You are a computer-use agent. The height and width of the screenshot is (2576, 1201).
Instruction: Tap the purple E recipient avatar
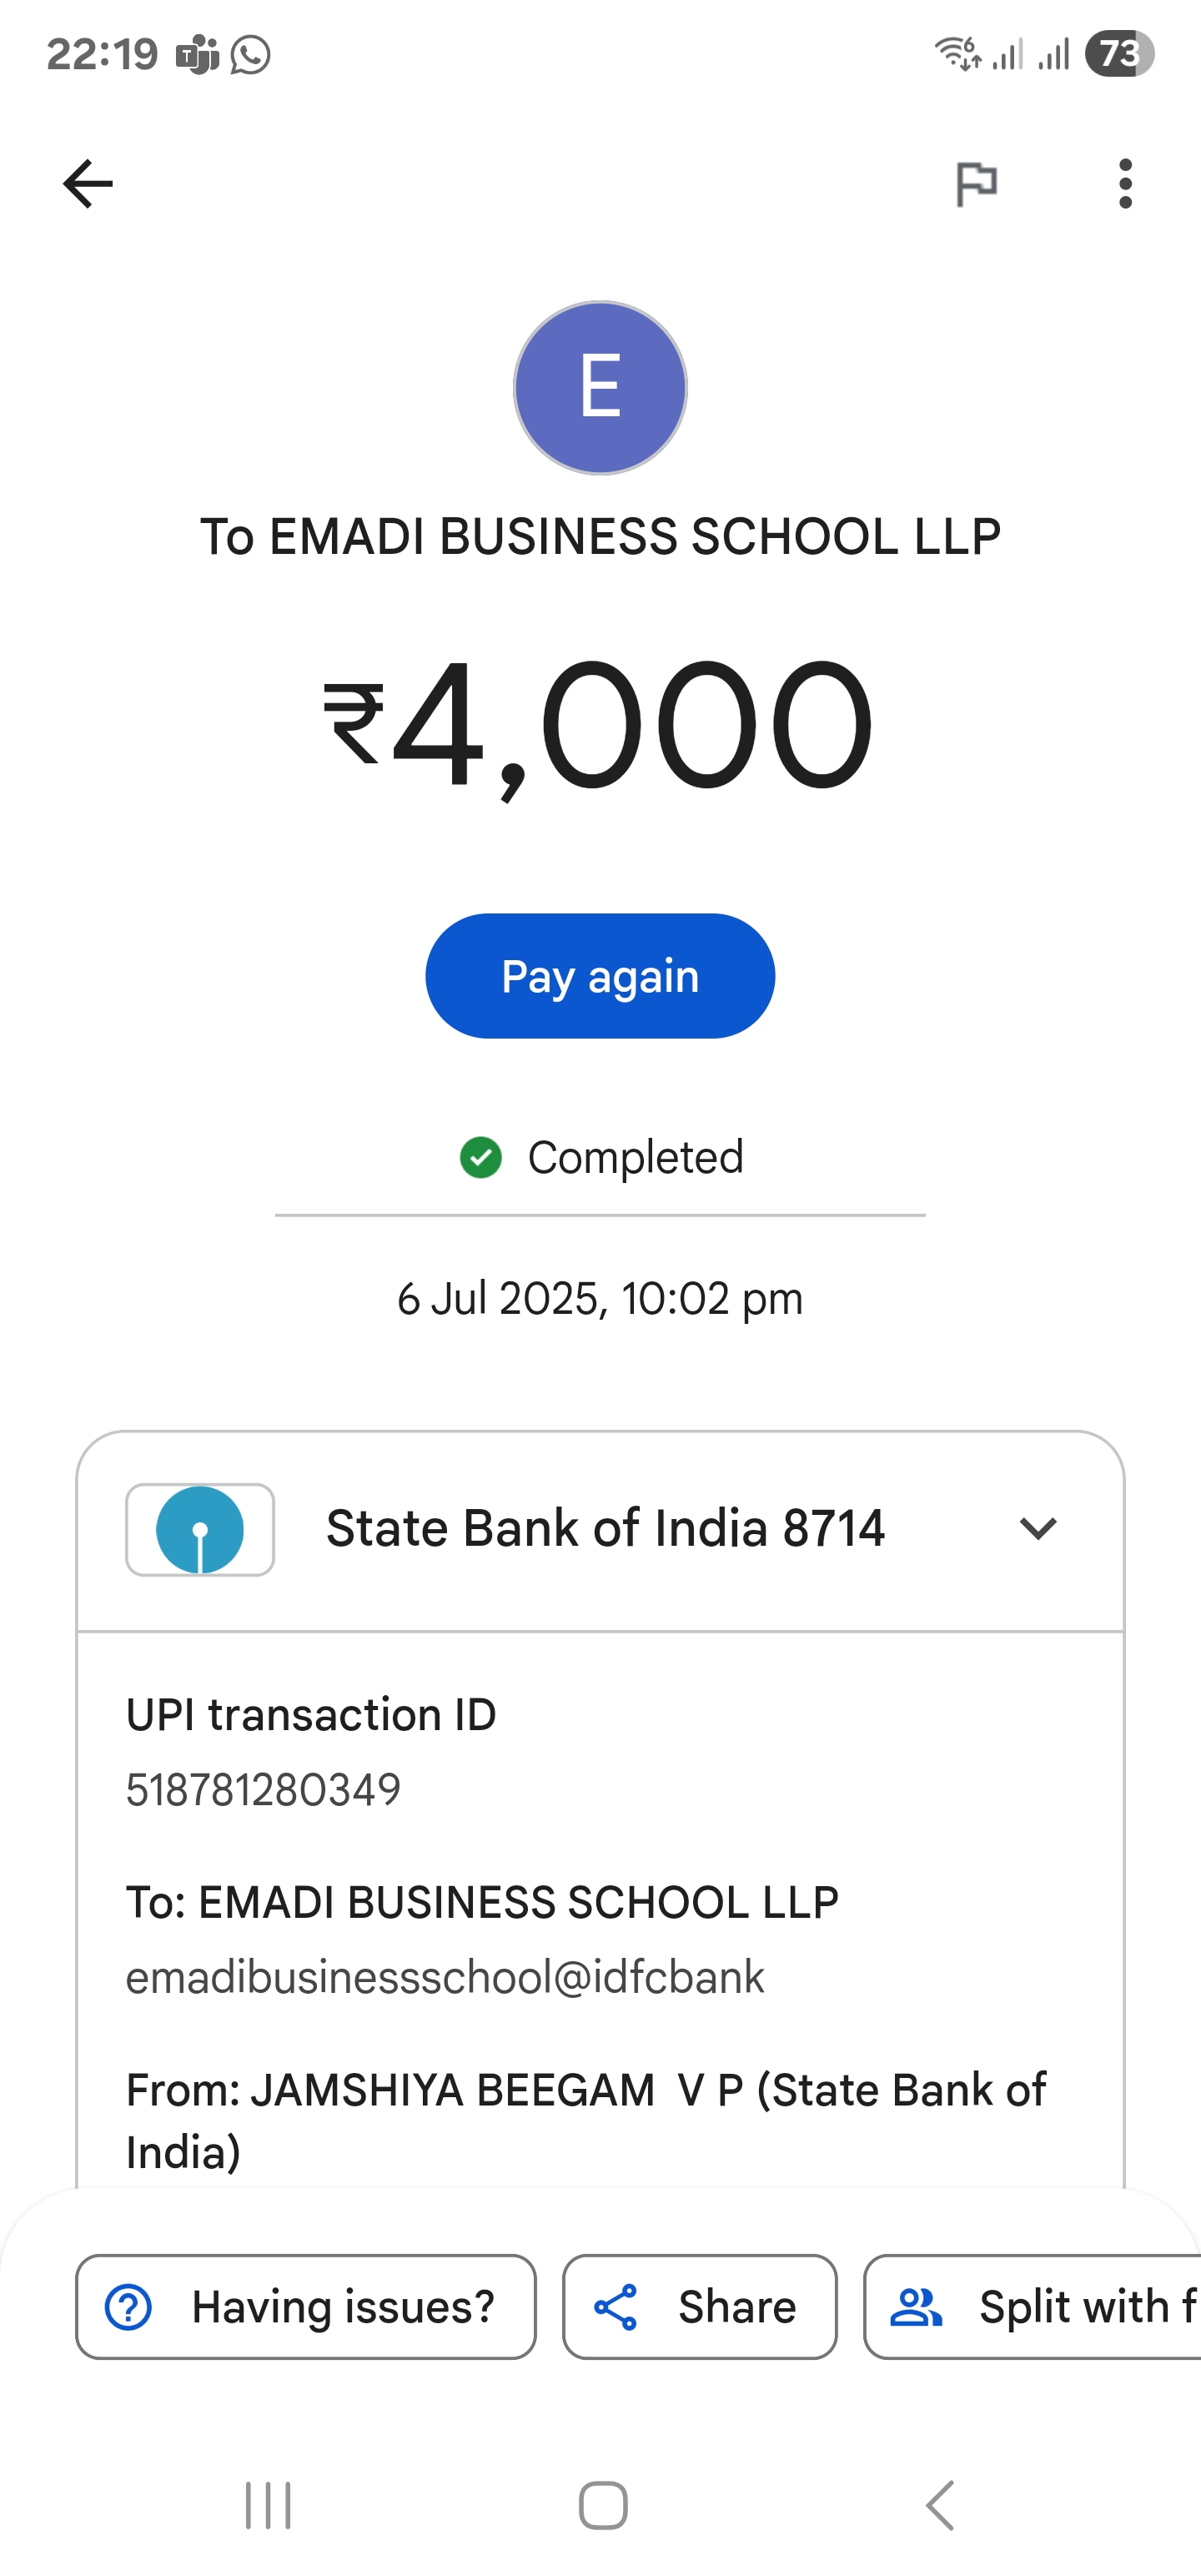[600, 388]
